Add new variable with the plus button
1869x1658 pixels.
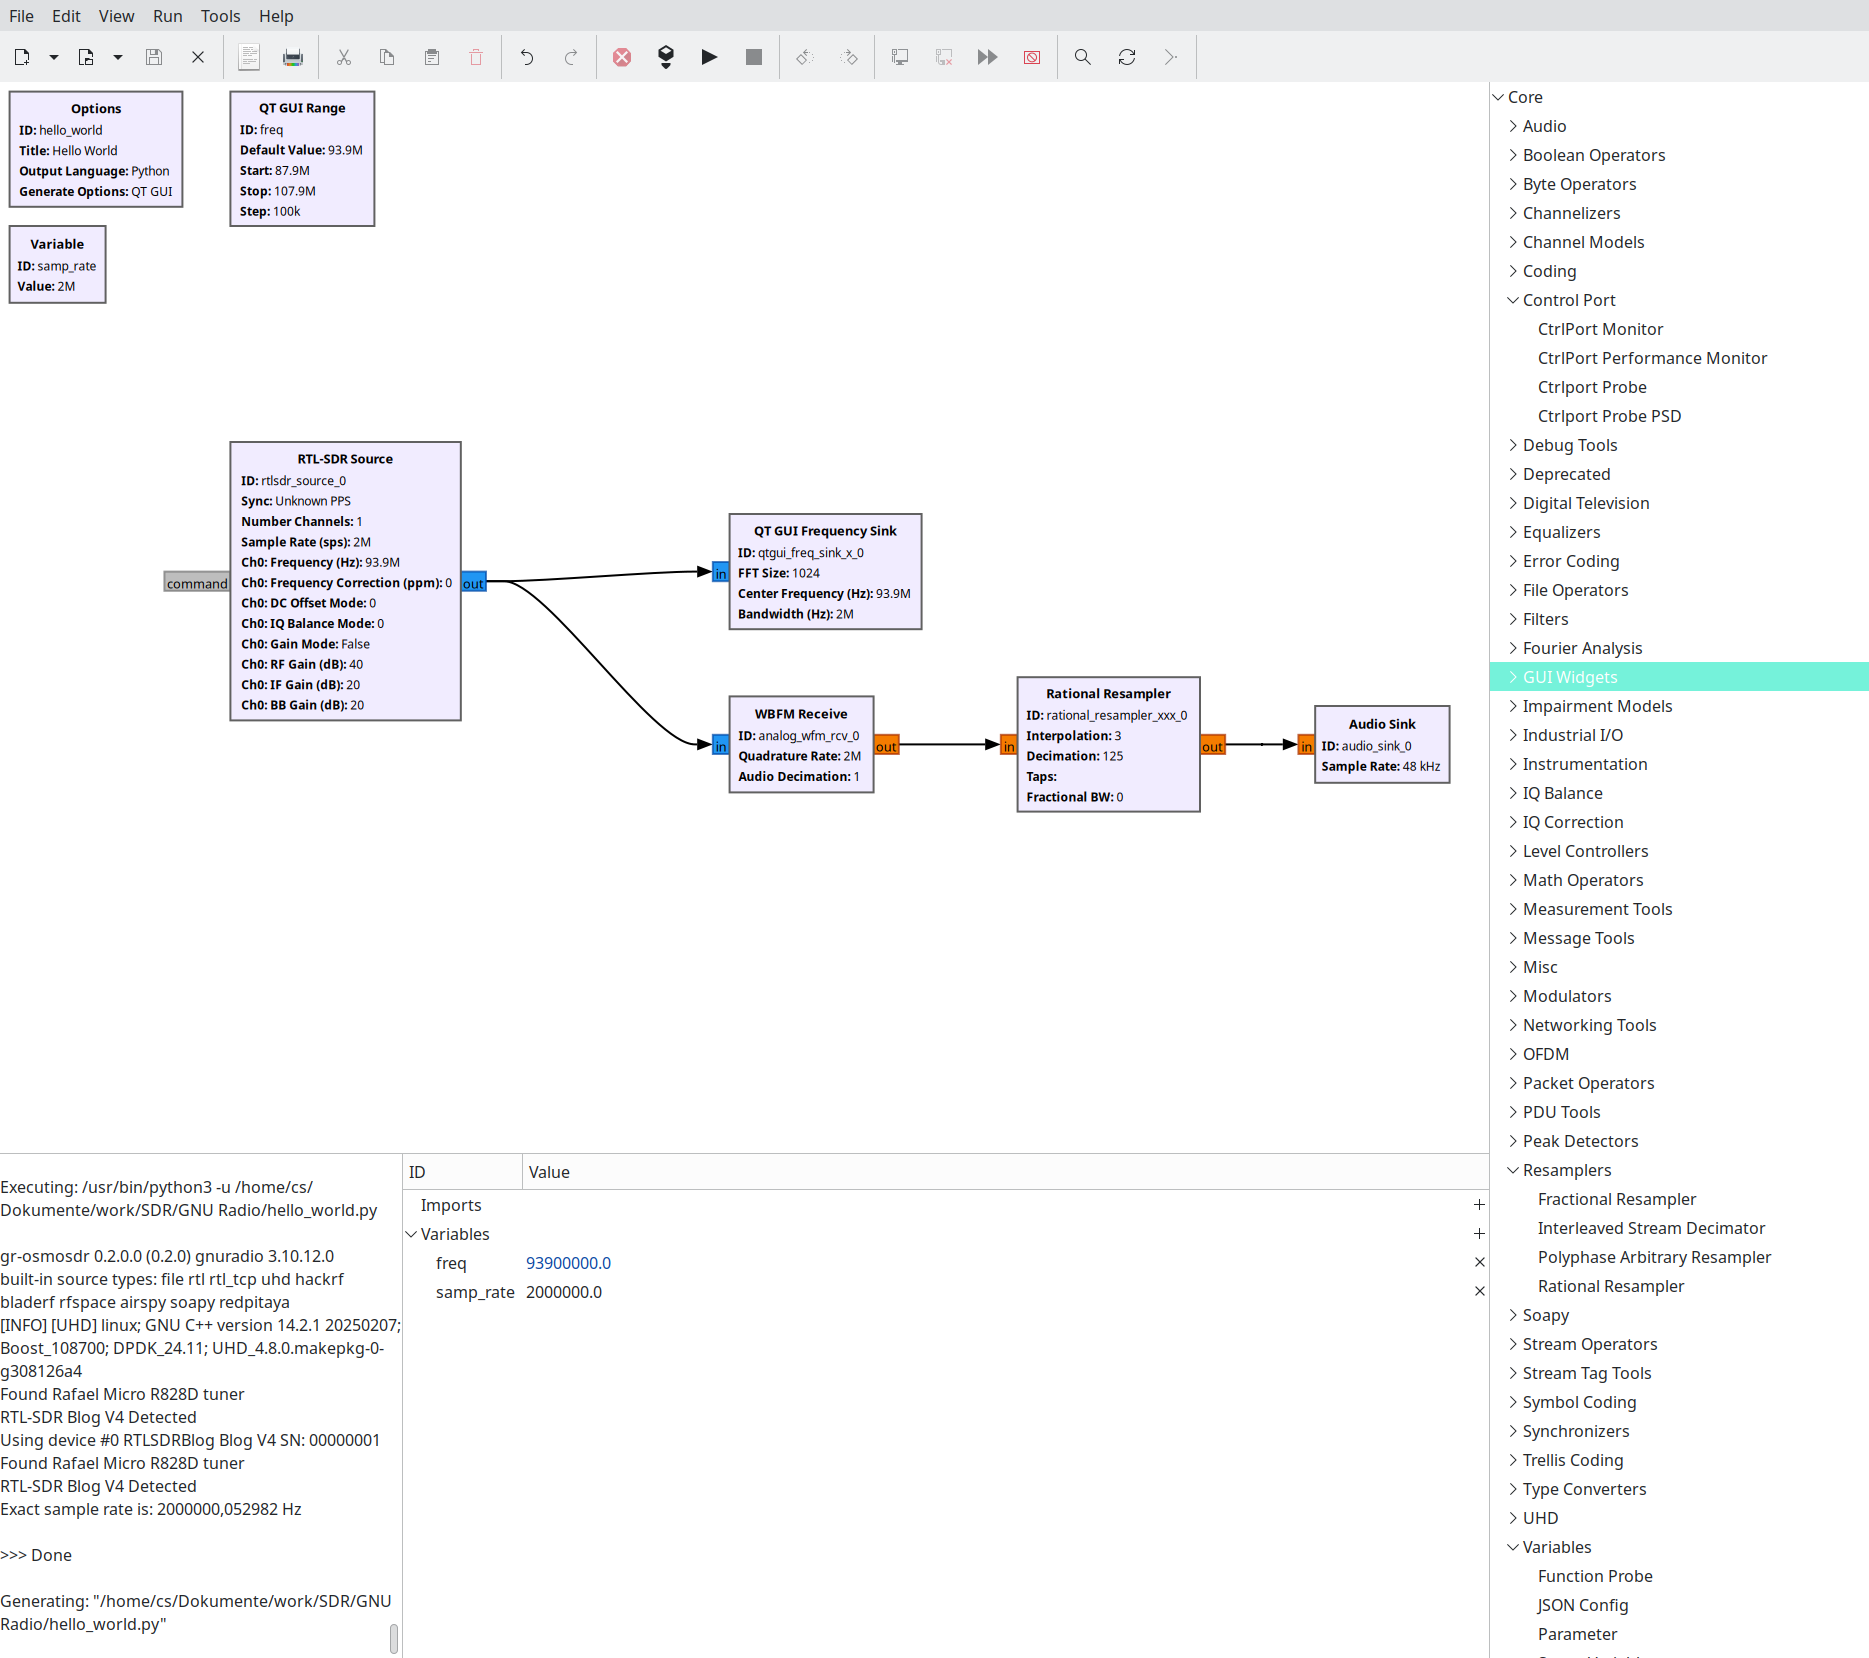1479,1234
